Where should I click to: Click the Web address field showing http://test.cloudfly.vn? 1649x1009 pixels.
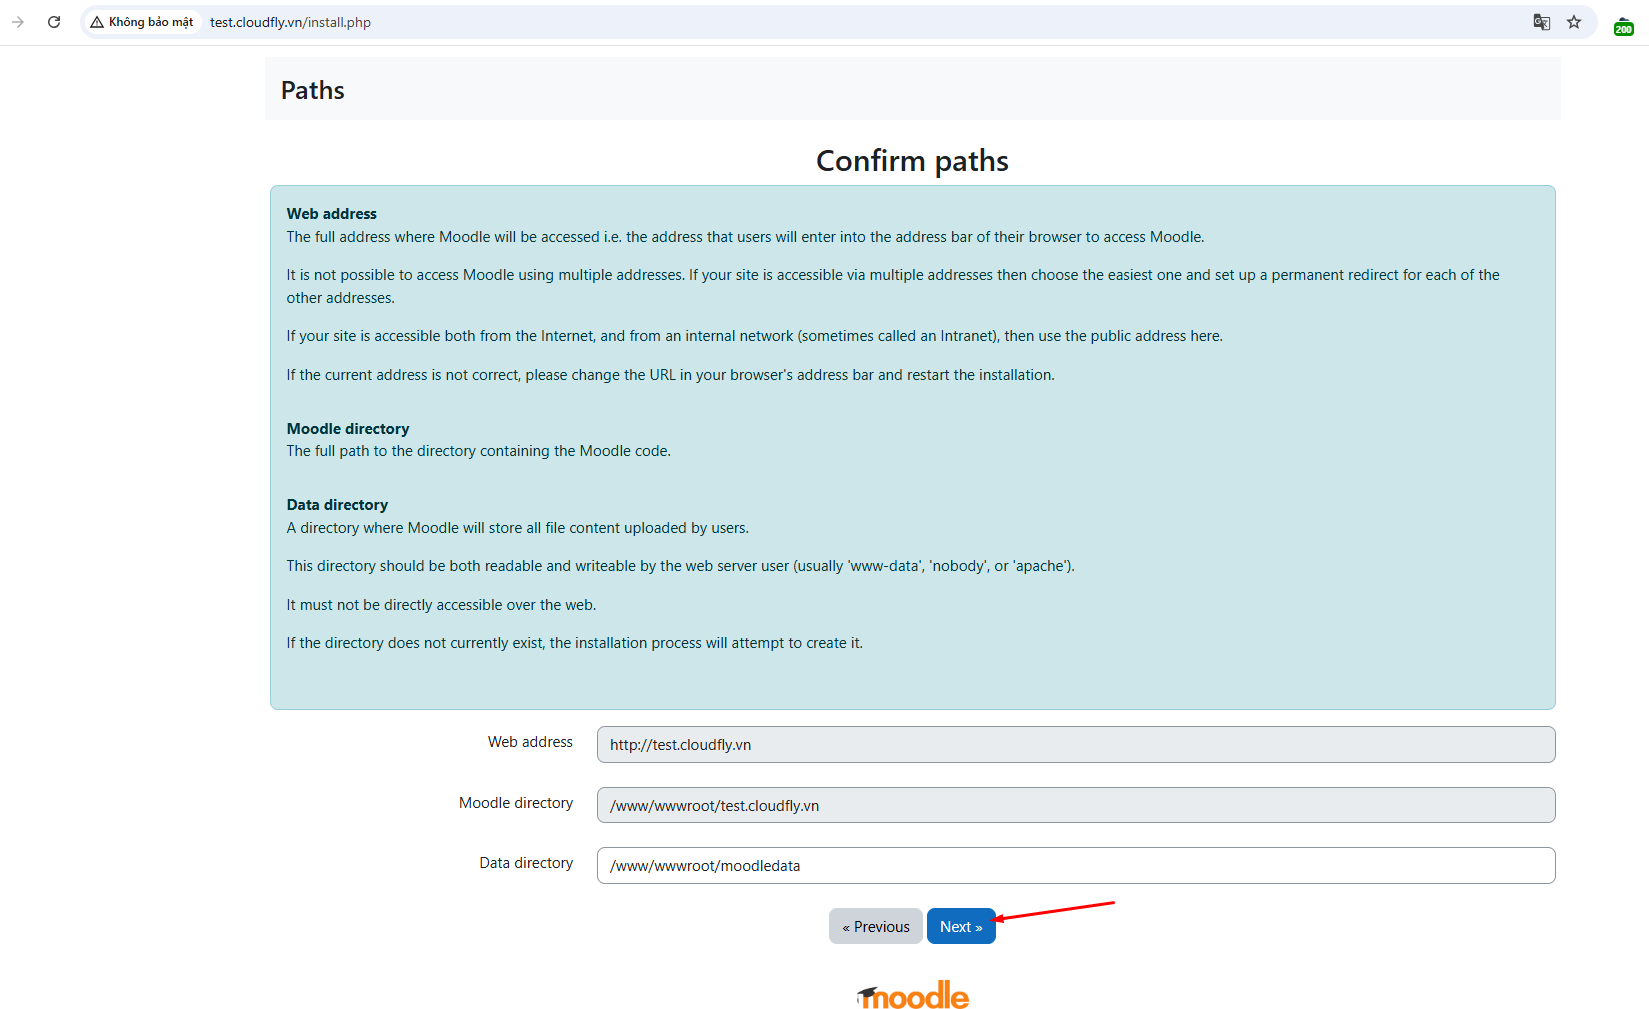coord(1075,745)
